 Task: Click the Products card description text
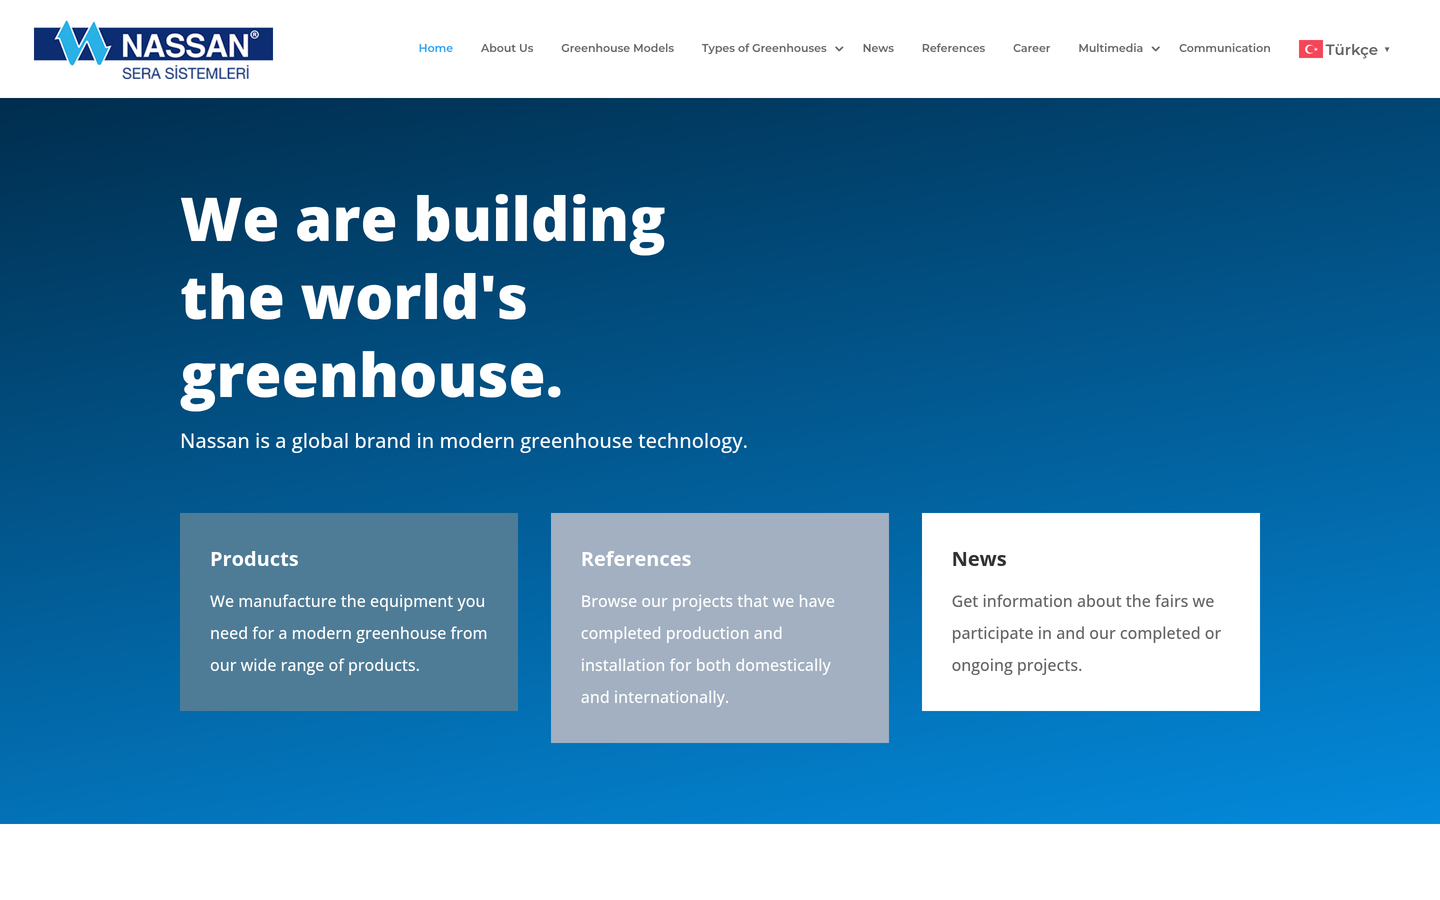click(x=349, y=633)
